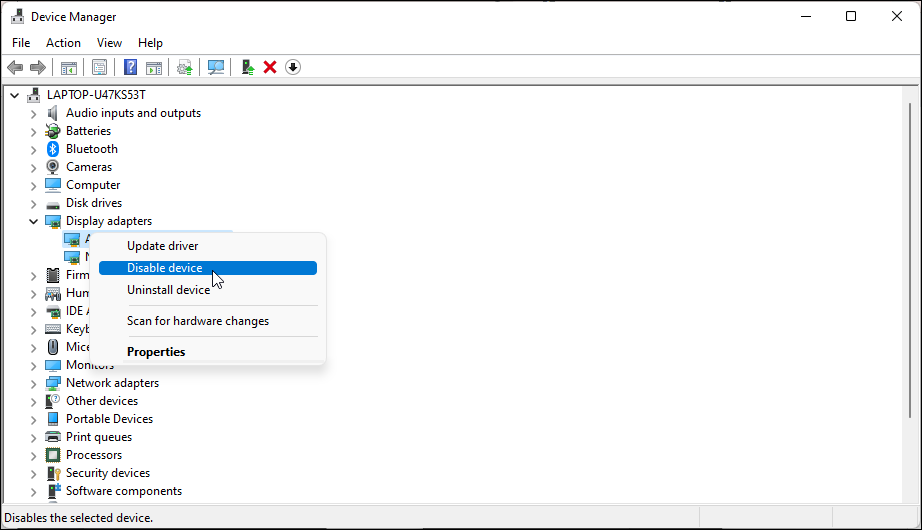Image resolution: width=922 pixels, height=530 pixels.
Task: Click the Enable device toolbar icon
Action: (248, 68)
